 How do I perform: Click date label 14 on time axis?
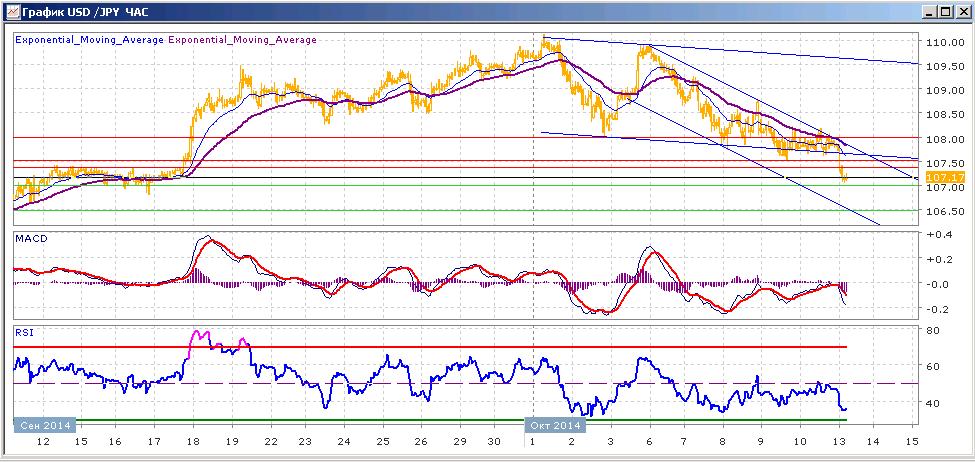pyautogui.click(x=872, y=441)
